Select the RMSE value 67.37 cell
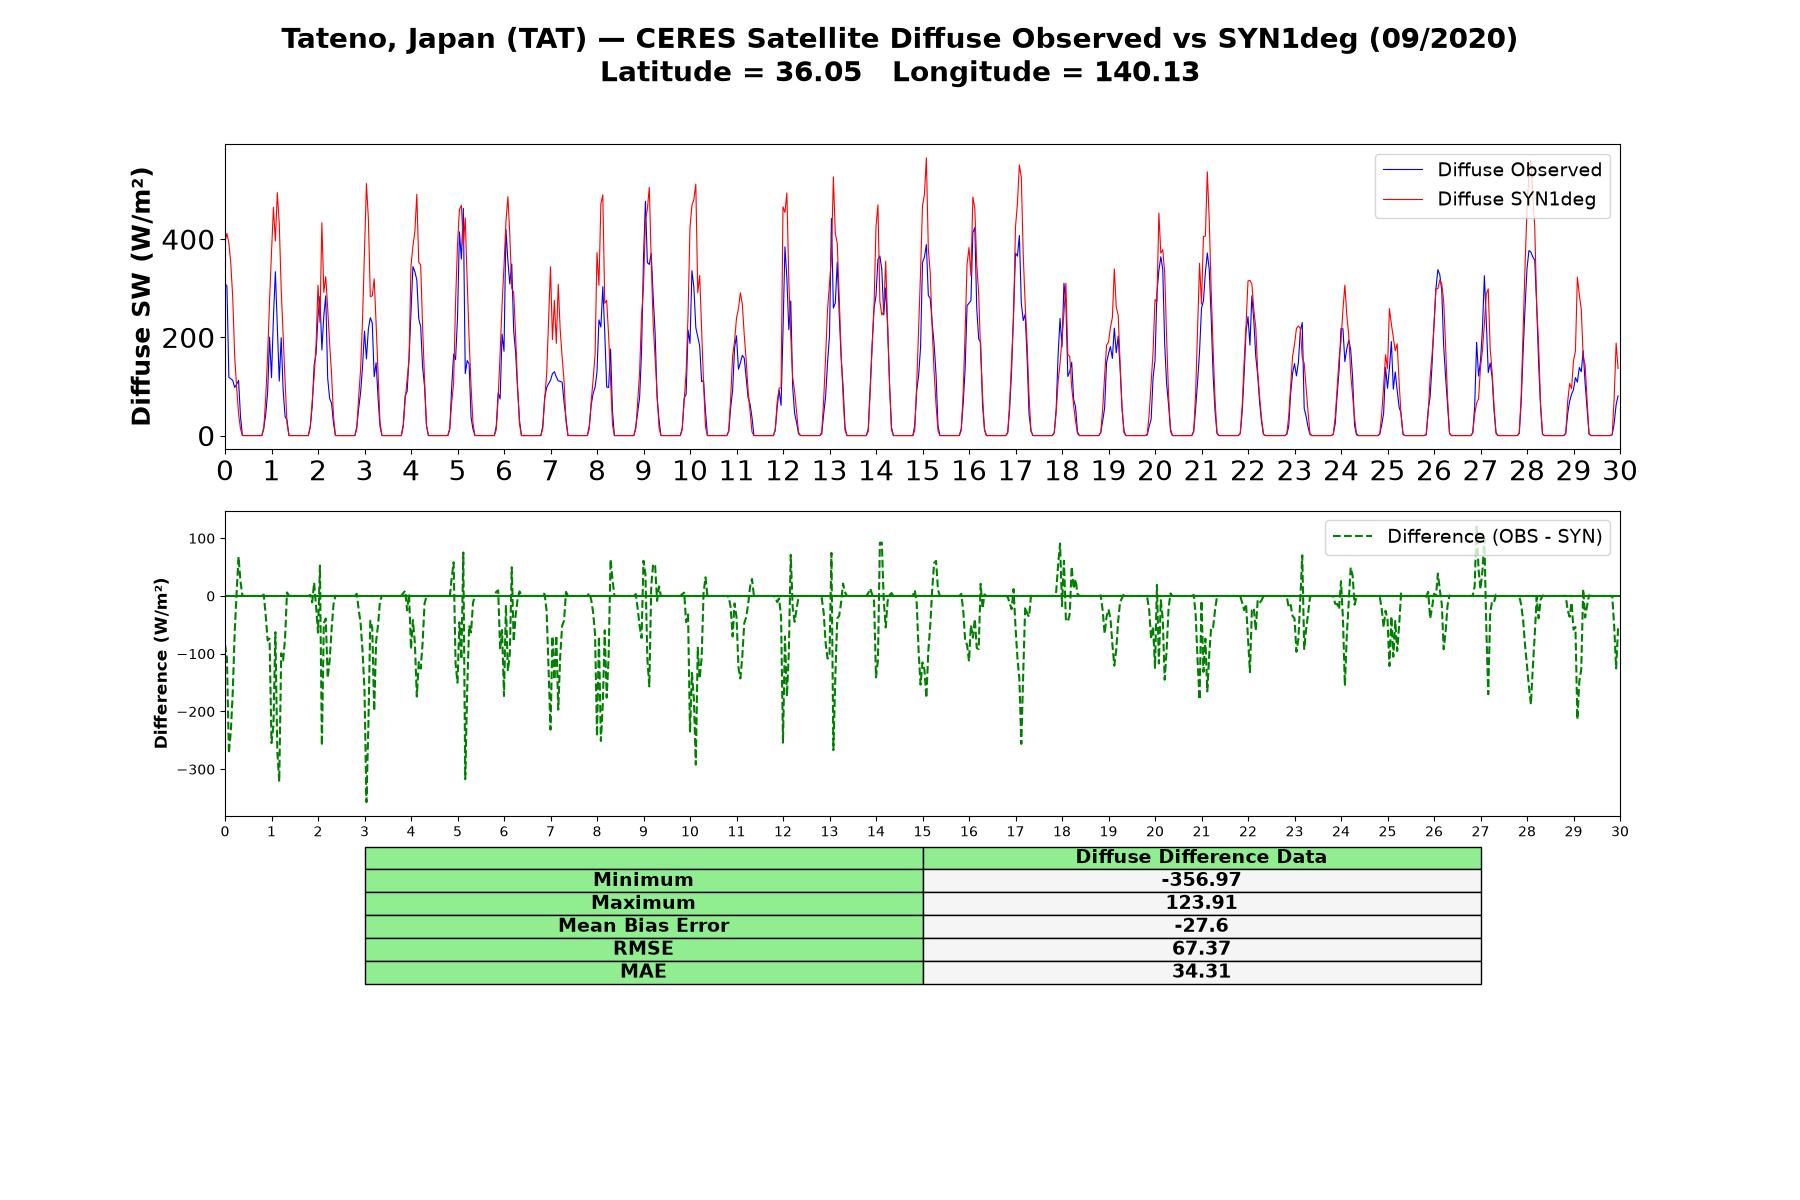1800x1200 pixels. coord(1201,949)
